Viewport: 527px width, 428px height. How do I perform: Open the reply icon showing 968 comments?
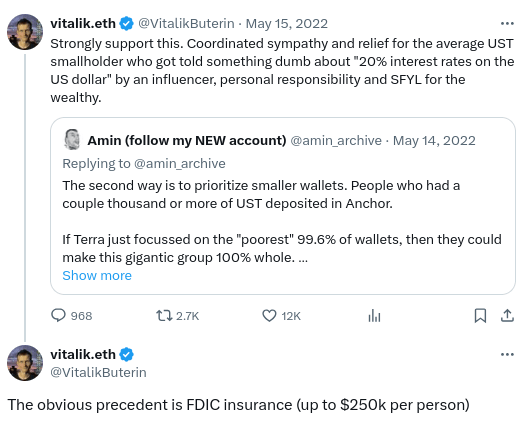[58, 316]
